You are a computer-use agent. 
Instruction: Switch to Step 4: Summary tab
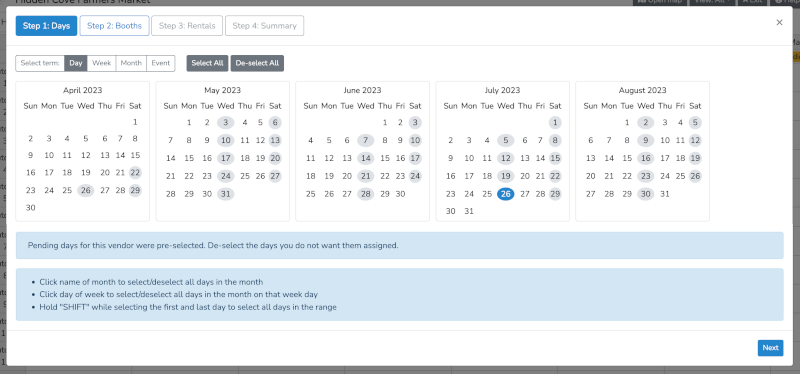point(264,26)
